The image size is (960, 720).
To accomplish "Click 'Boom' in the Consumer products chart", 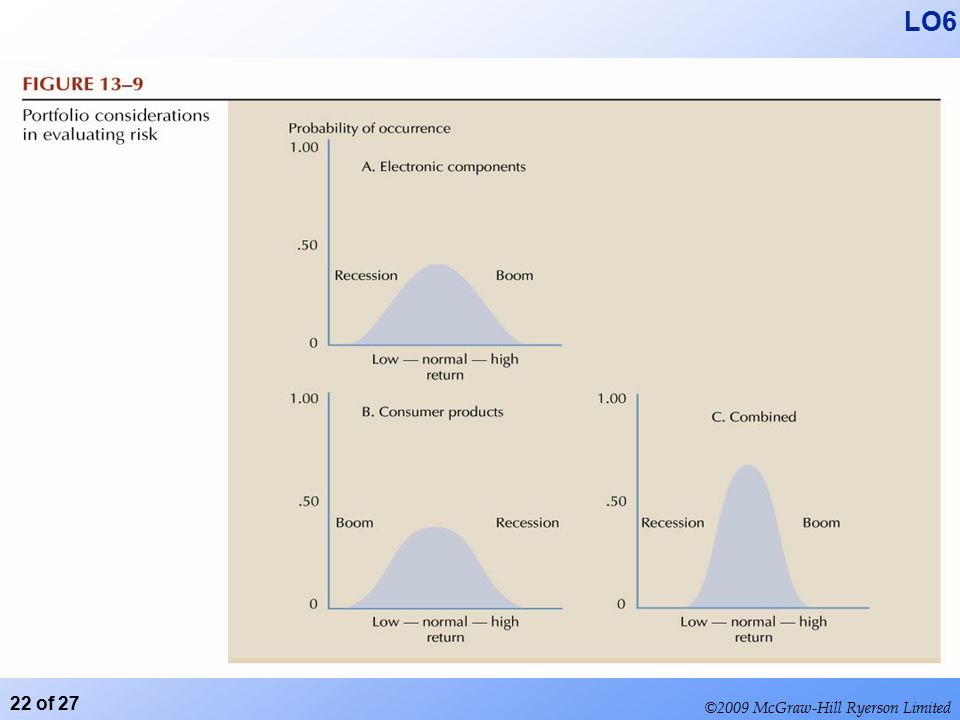I will coord(354,523).
